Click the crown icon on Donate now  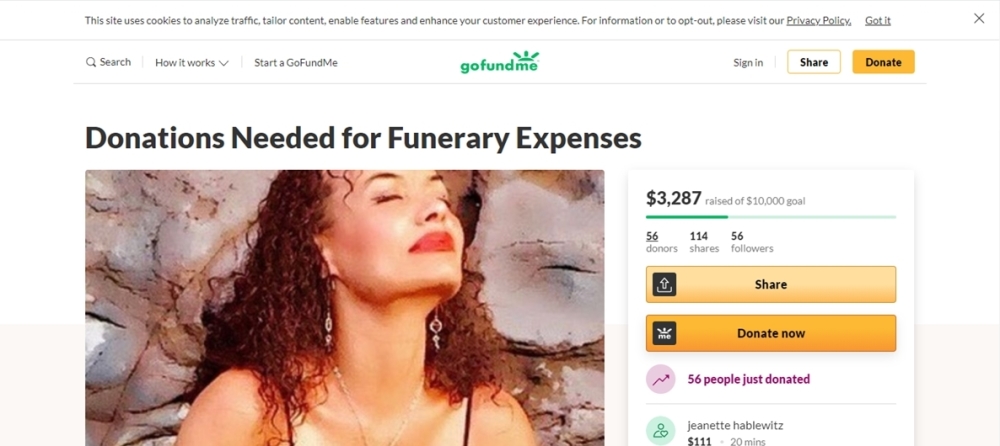(664, 333)
